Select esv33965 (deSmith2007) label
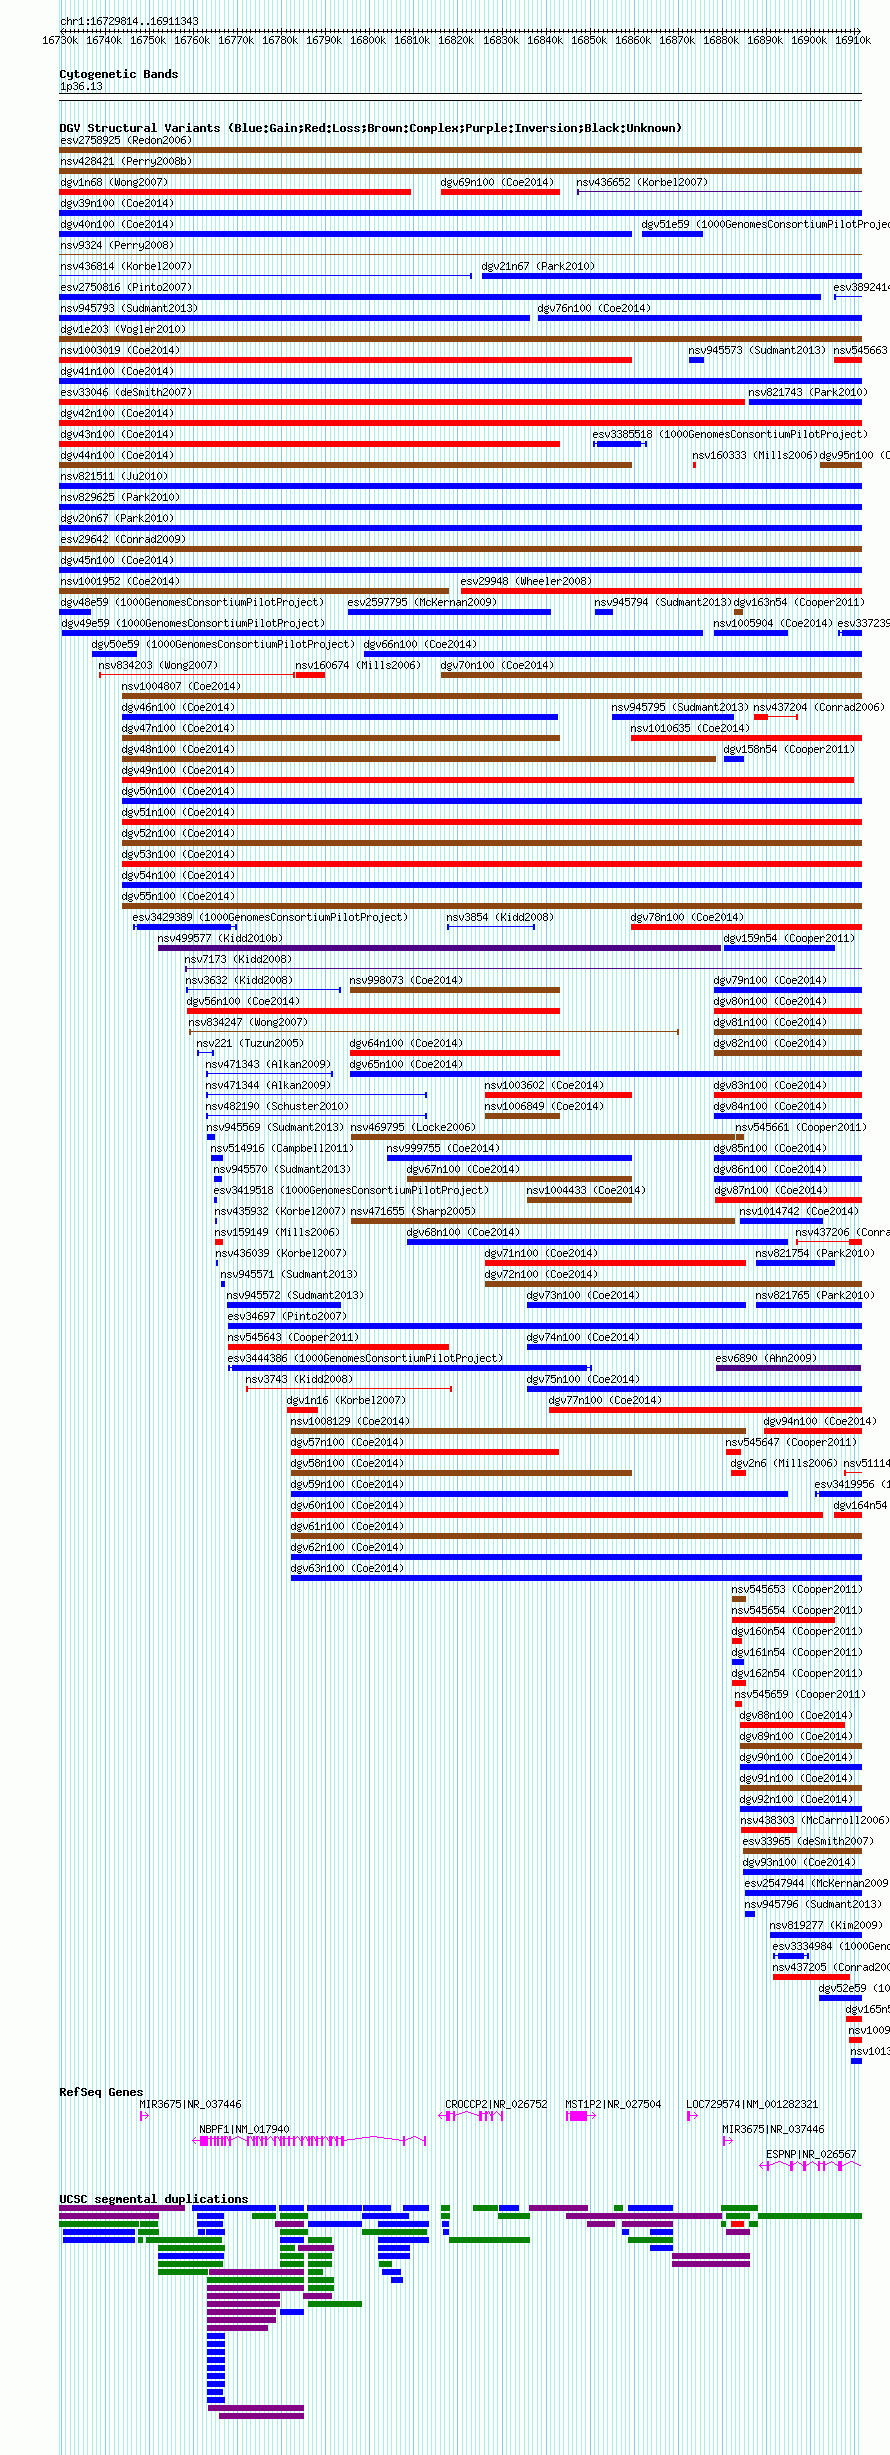The width and height of the screenshot is (890, 2455). (x=808, y=1841)
